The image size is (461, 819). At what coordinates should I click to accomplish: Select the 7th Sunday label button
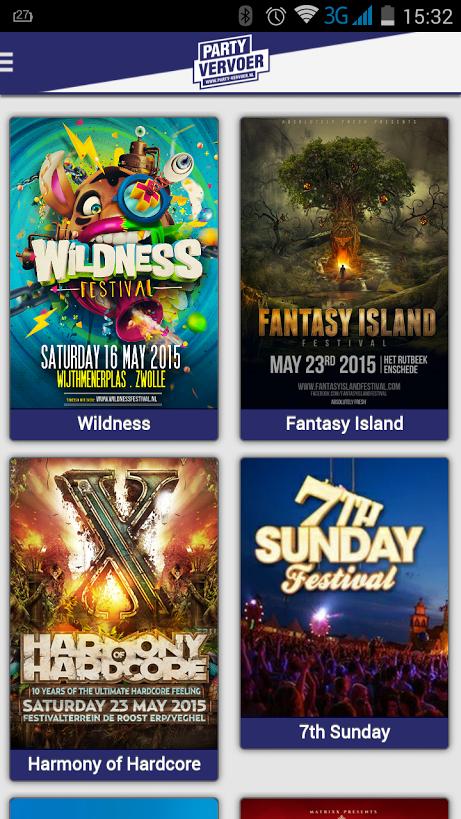(344, 733)
